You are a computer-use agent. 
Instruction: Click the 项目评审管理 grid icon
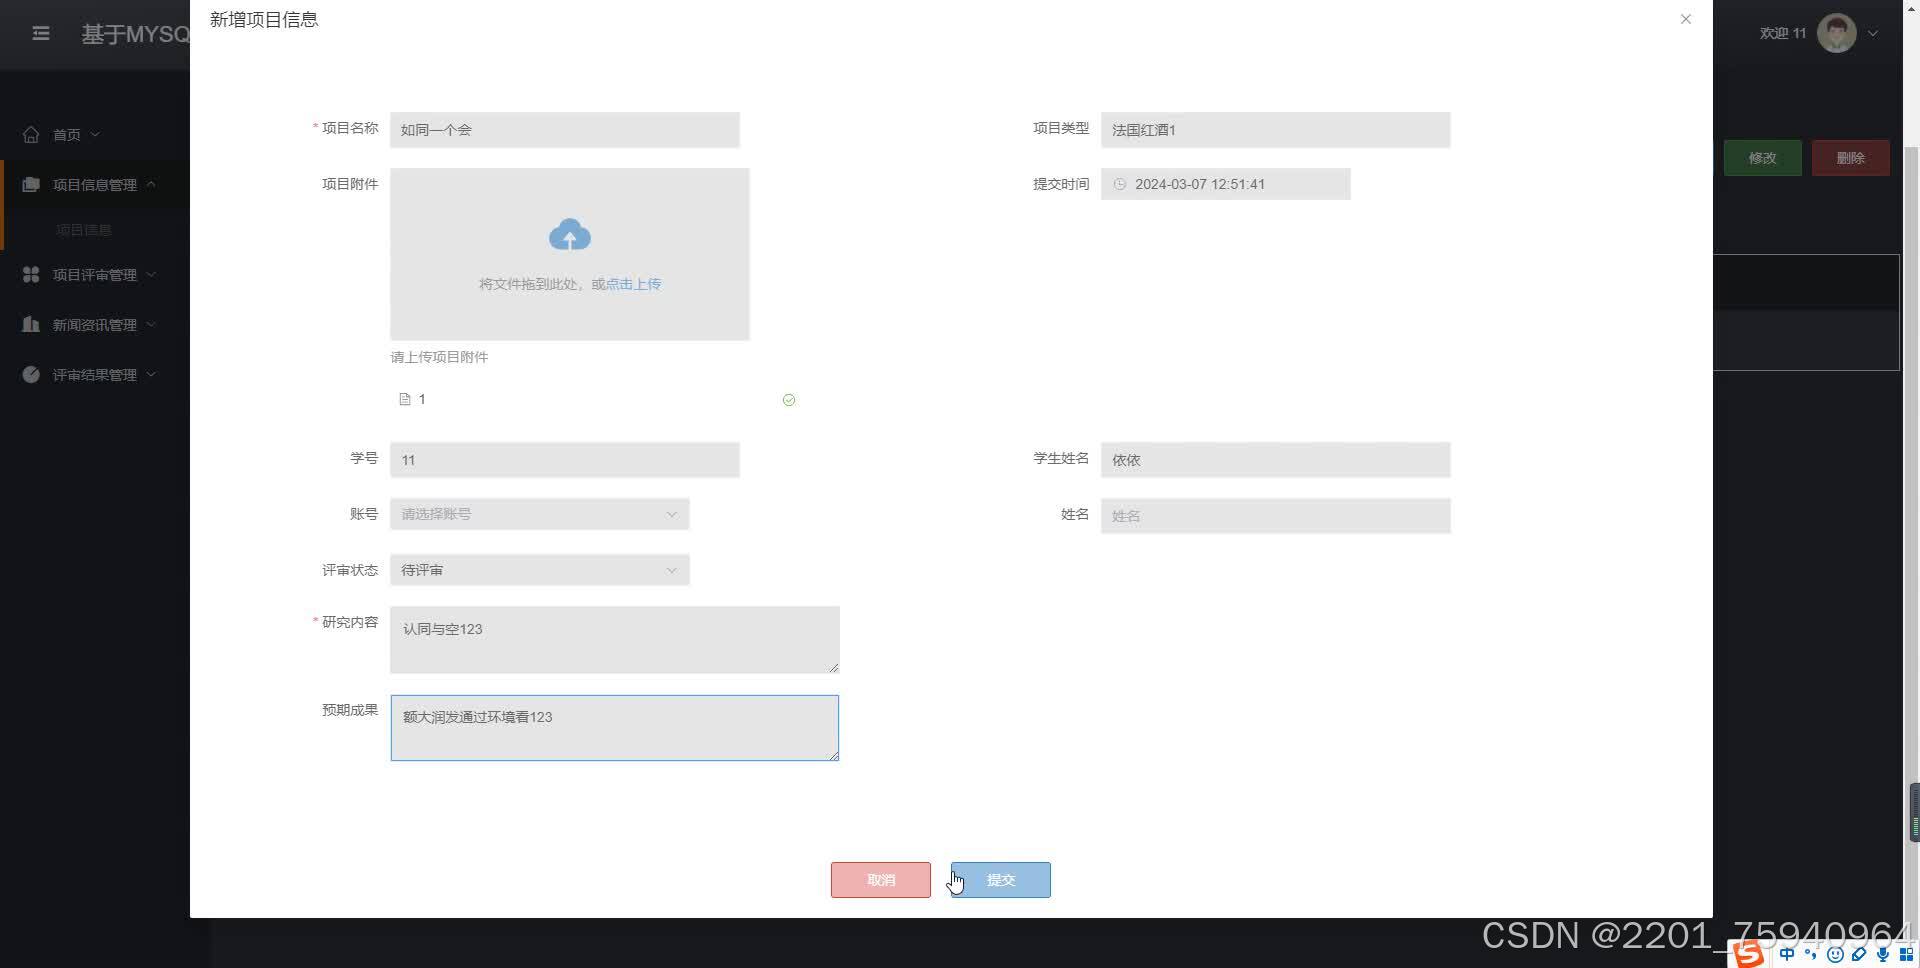point(31,274)
